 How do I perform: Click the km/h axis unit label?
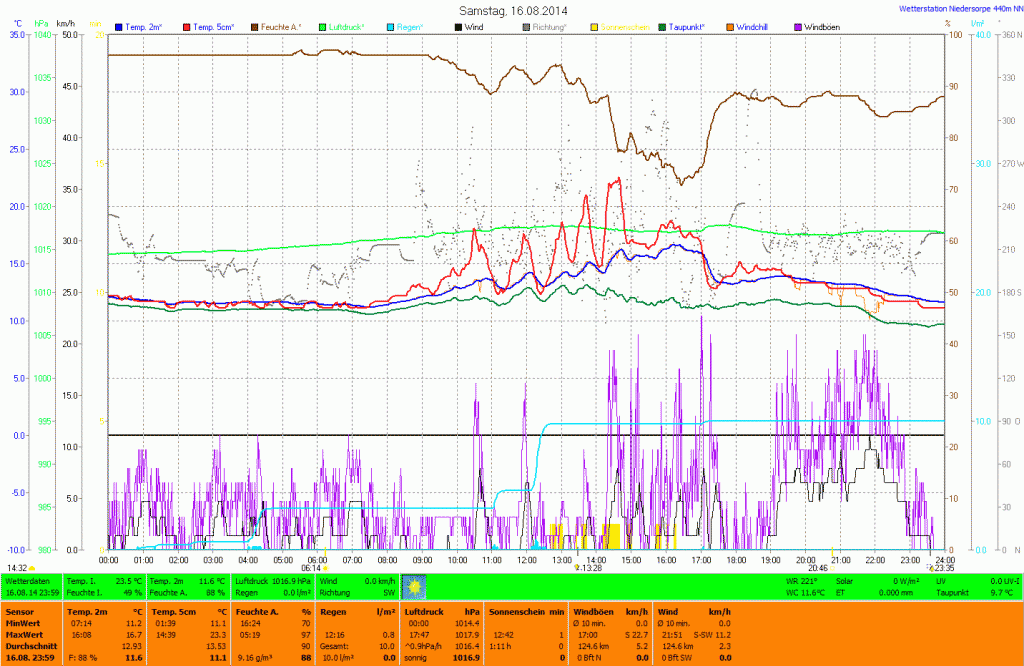[65, 22]
